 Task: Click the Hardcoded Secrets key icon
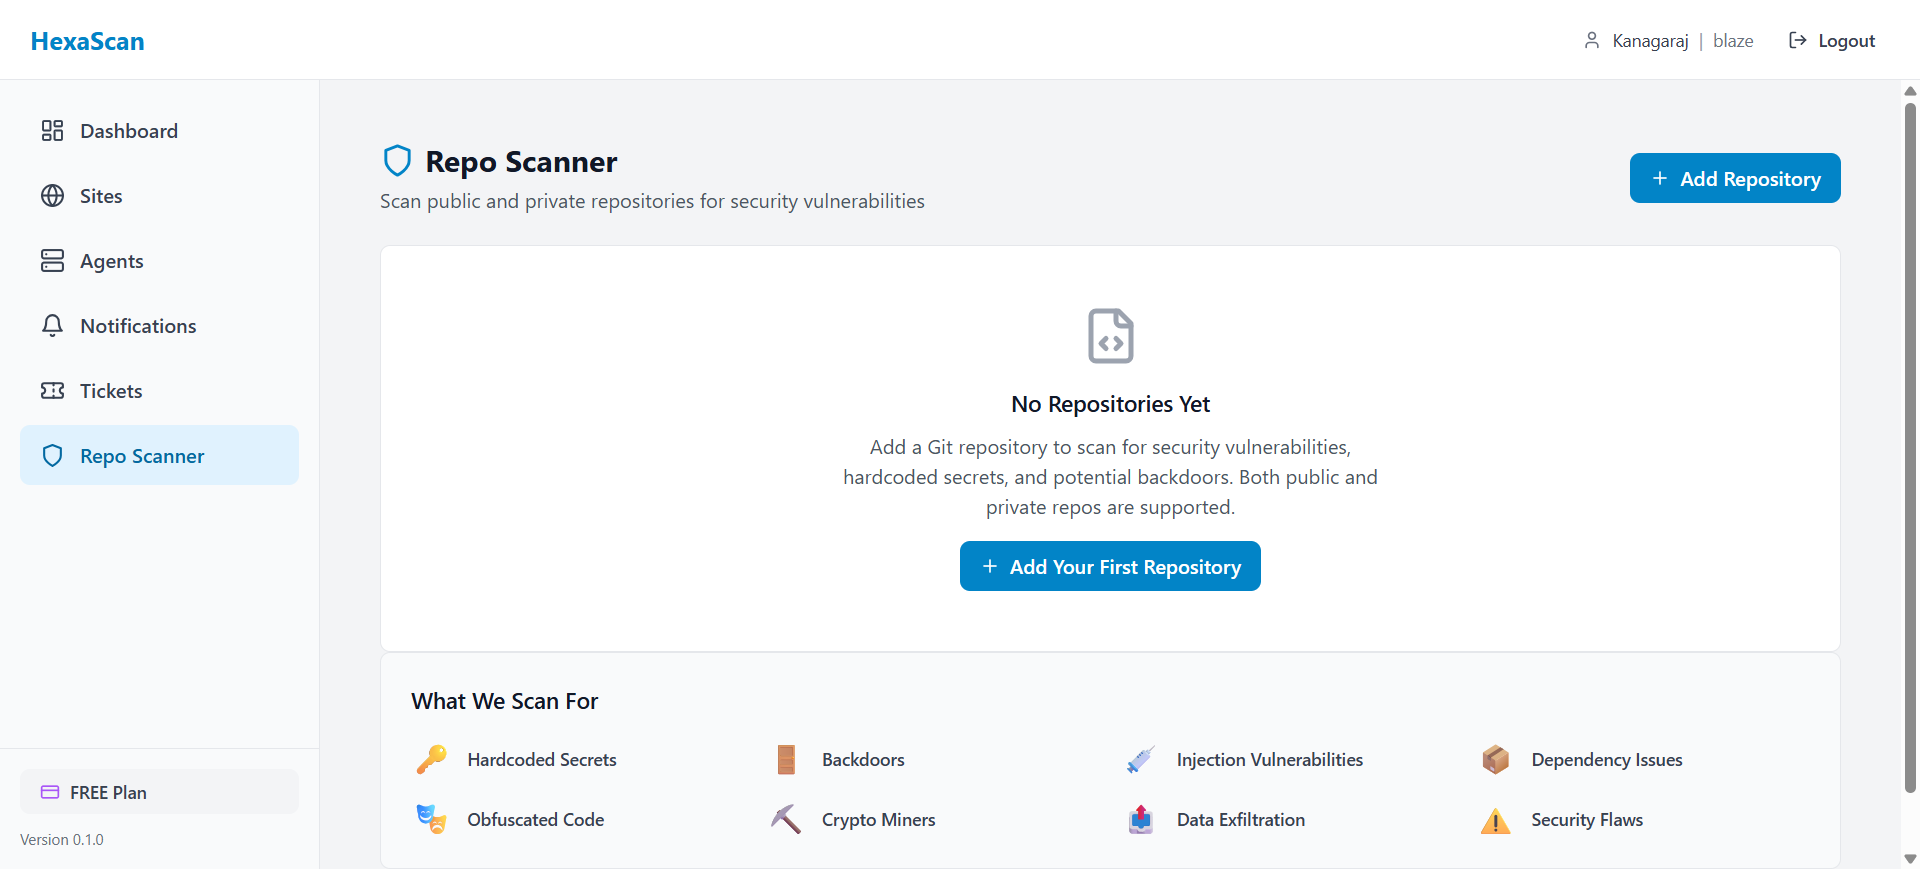[x=431, y=760]
